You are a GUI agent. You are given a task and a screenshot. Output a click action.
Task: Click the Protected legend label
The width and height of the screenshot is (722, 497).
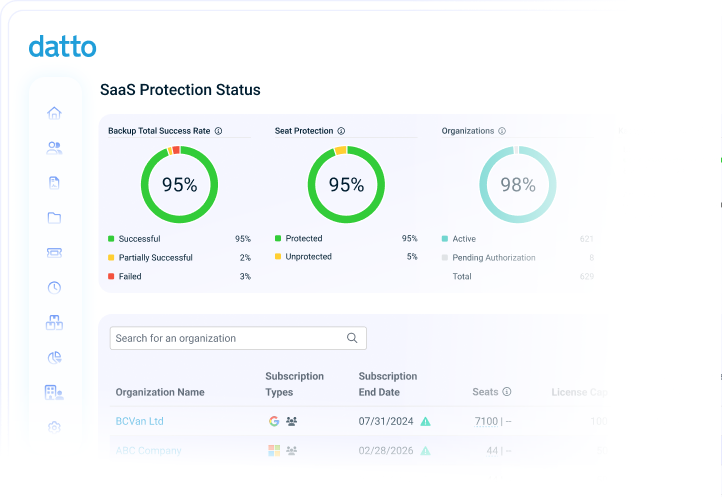[304, 238]
